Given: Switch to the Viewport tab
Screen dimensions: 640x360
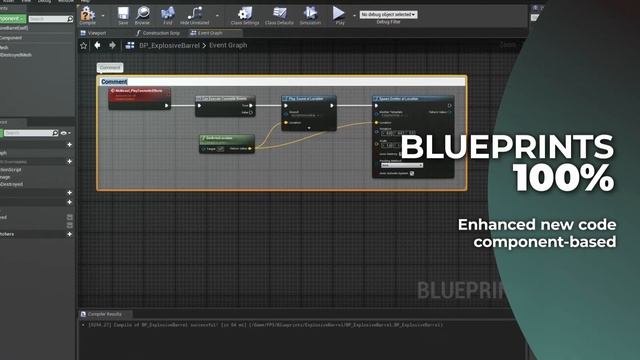Looking at the screenshot, I should pyautogui.click(x=94, y=33).
